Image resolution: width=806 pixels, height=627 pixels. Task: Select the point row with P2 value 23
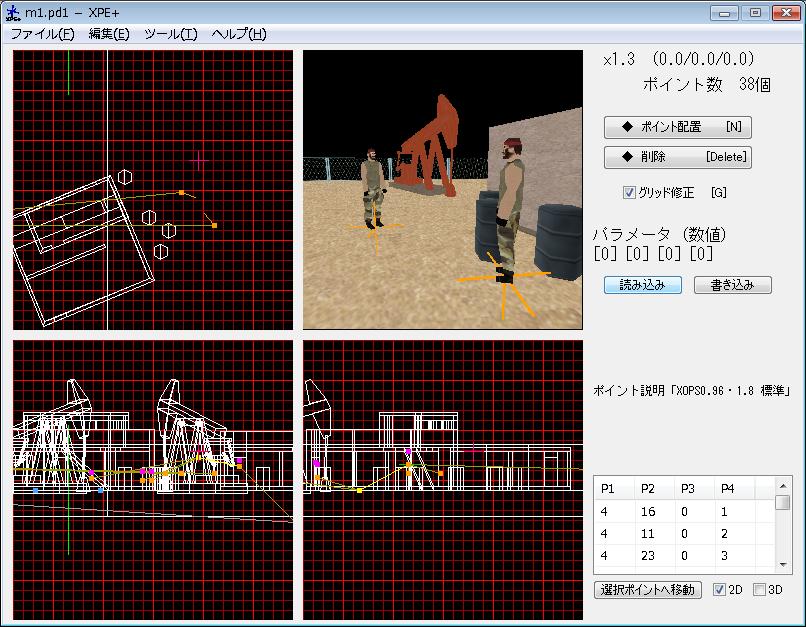tap(685, 556)
